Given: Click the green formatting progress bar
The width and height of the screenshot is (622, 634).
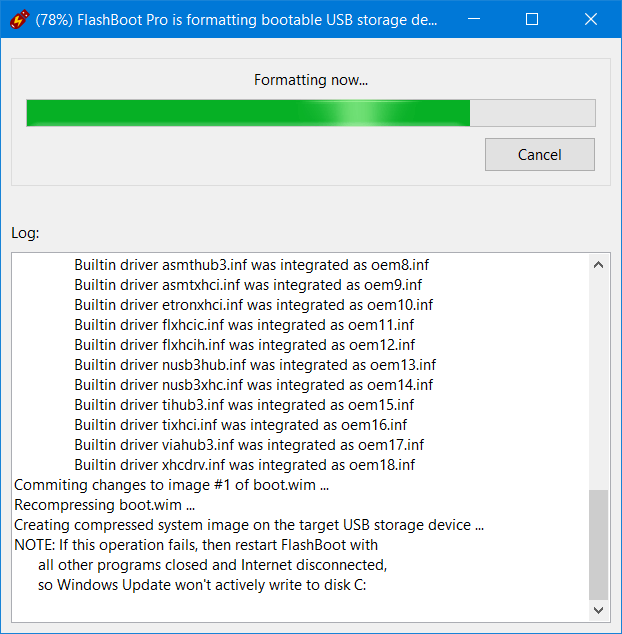Looking at the screenshot, I should click(x=311, y=113).
